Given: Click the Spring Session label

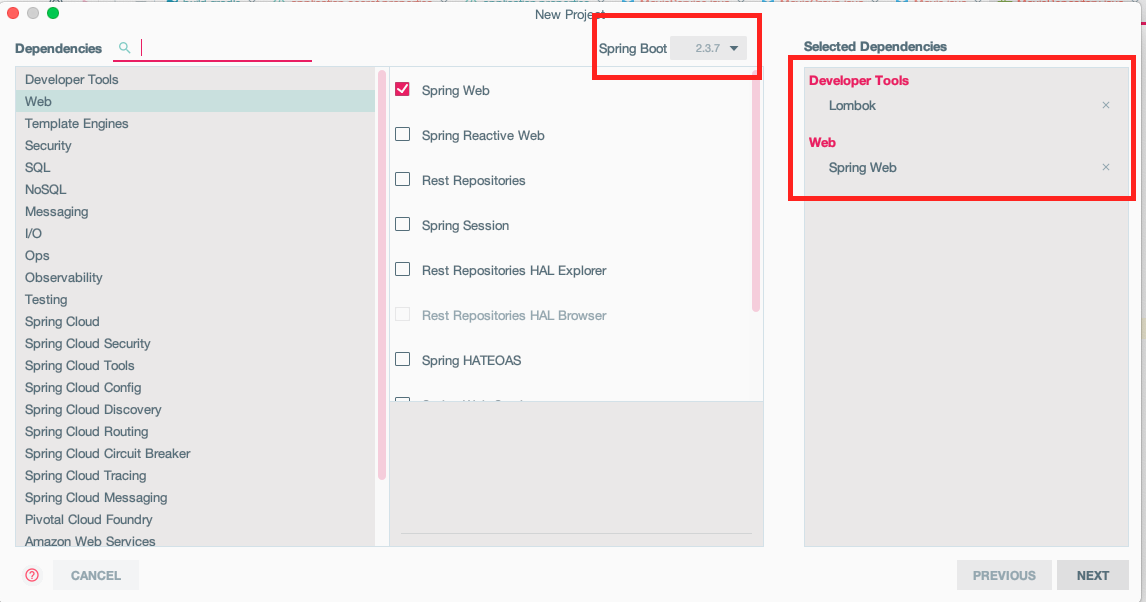Looking at the screenshot, I should pos(466,225).
